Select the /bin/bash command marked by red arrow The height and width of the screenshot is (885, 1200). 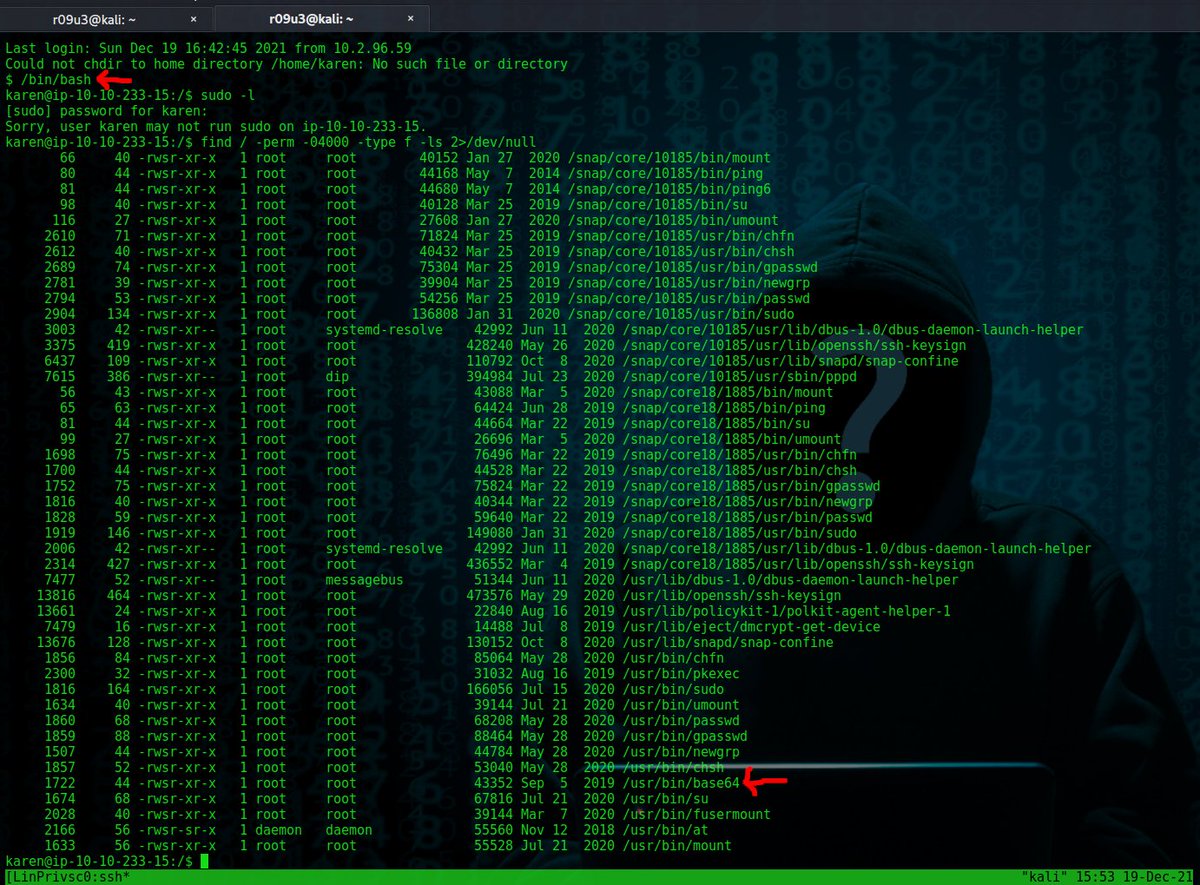point(53,79)
